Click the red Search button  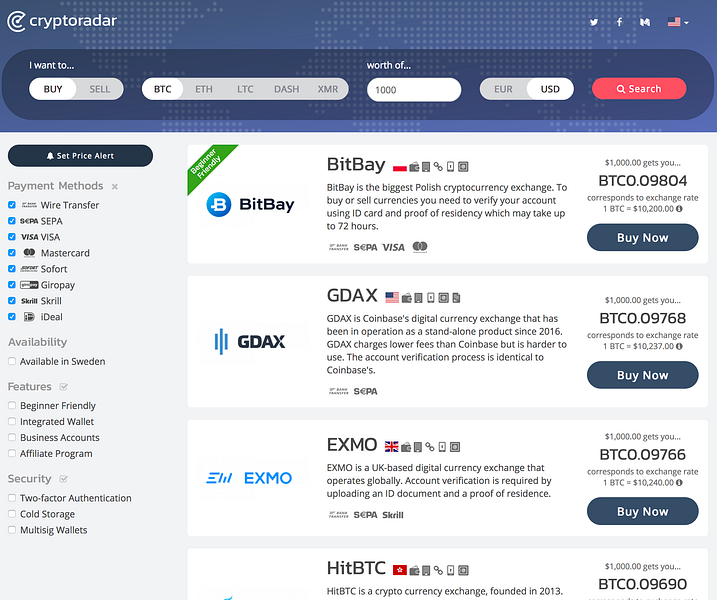[x=639, y=88]
